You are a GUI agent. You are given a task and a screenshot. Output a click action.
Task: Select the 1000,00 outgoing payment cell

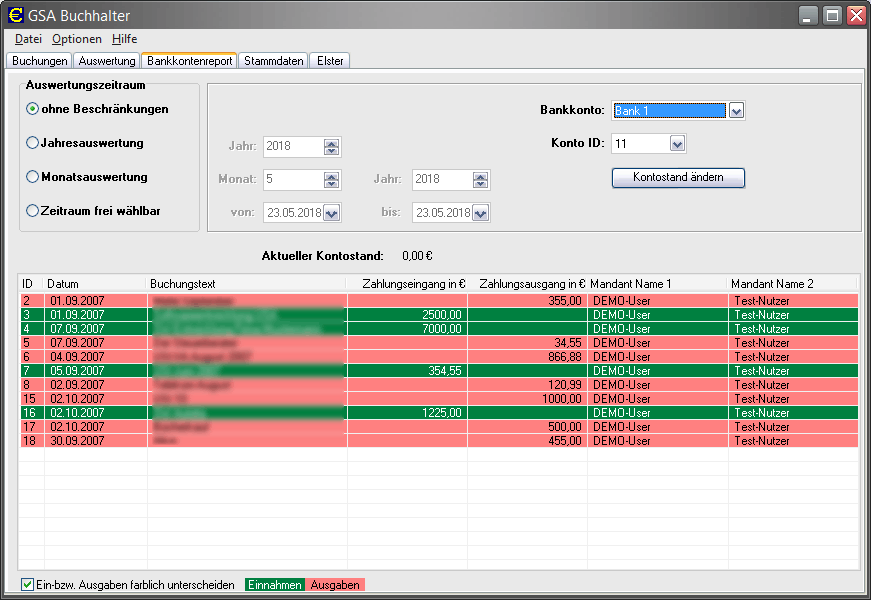coord(527,398)
